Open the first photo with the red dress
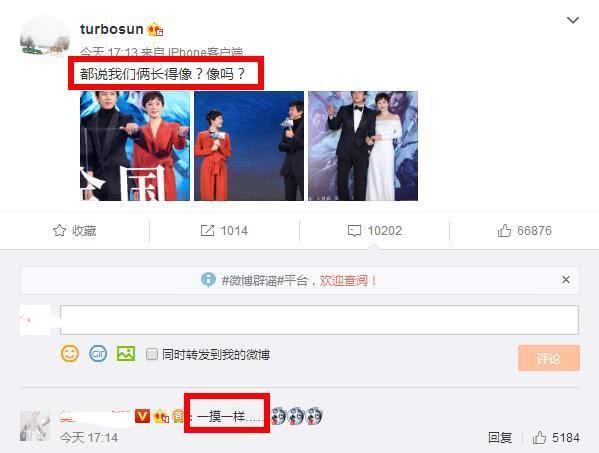The width and height of the screenshot is (599, 453). pyautogui.click(x=135, y=146)
